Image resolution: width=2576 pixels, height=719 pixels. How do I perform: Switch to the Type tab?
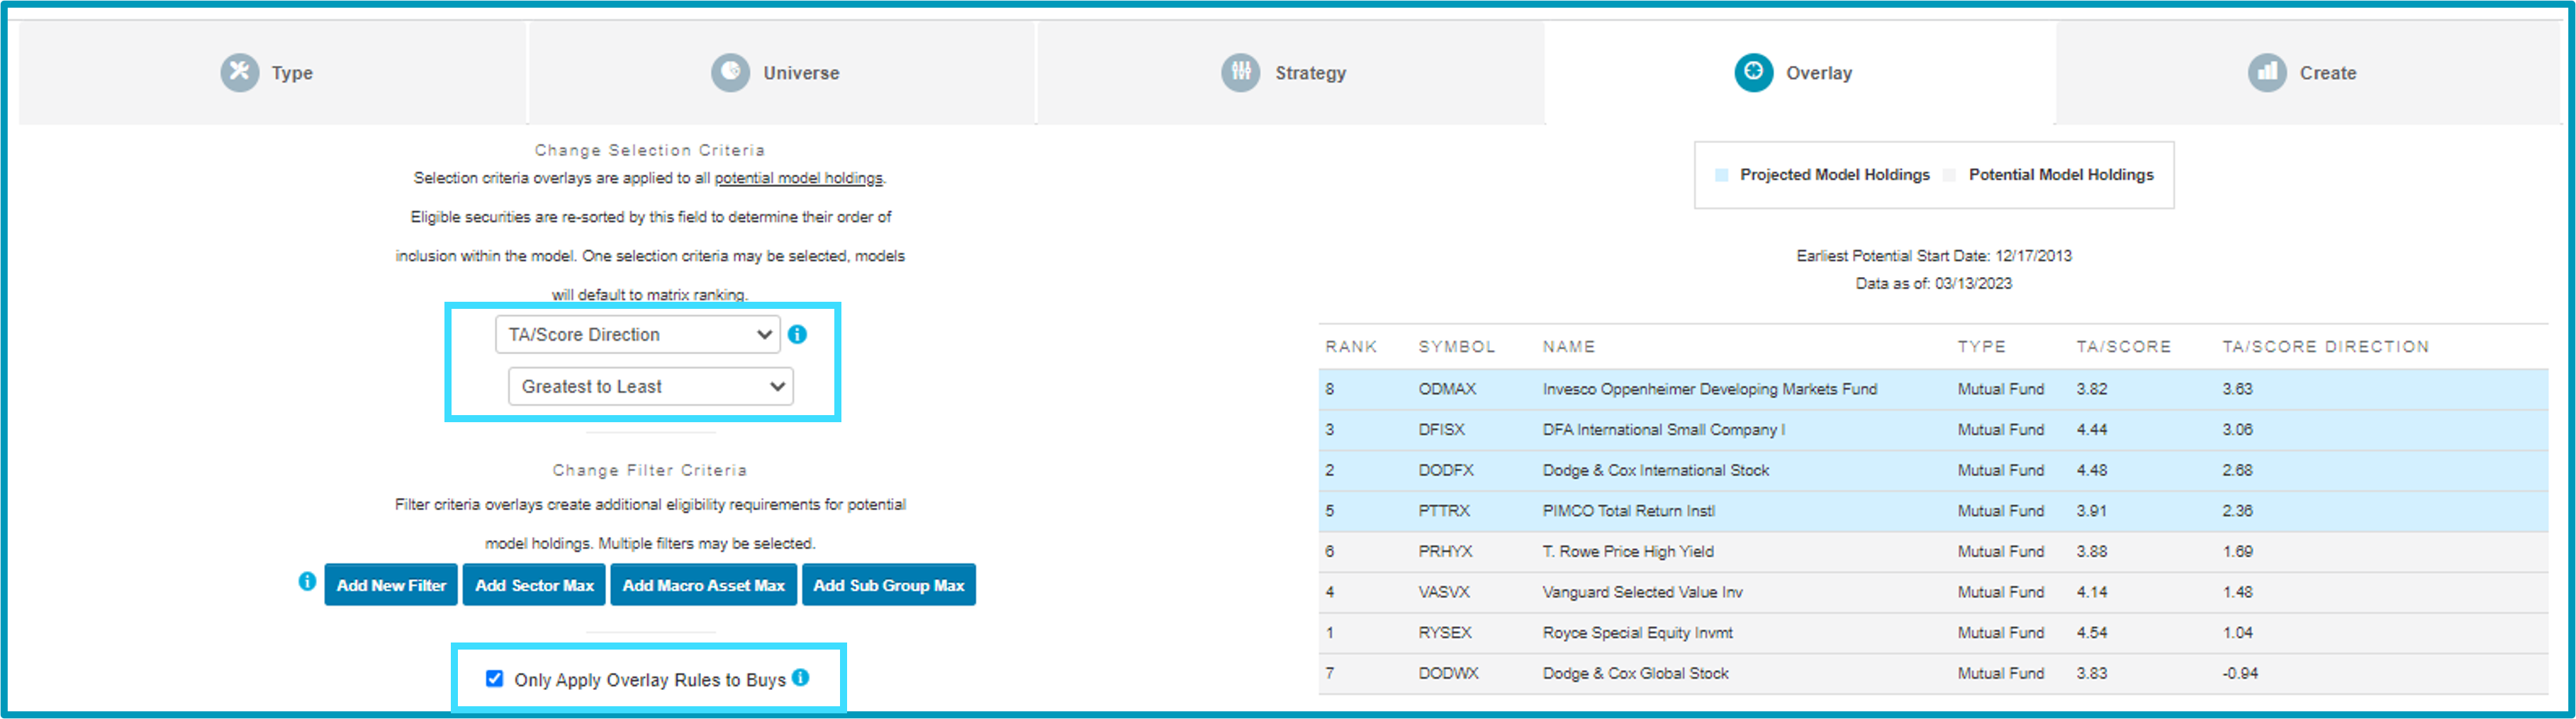pos(272,73)
